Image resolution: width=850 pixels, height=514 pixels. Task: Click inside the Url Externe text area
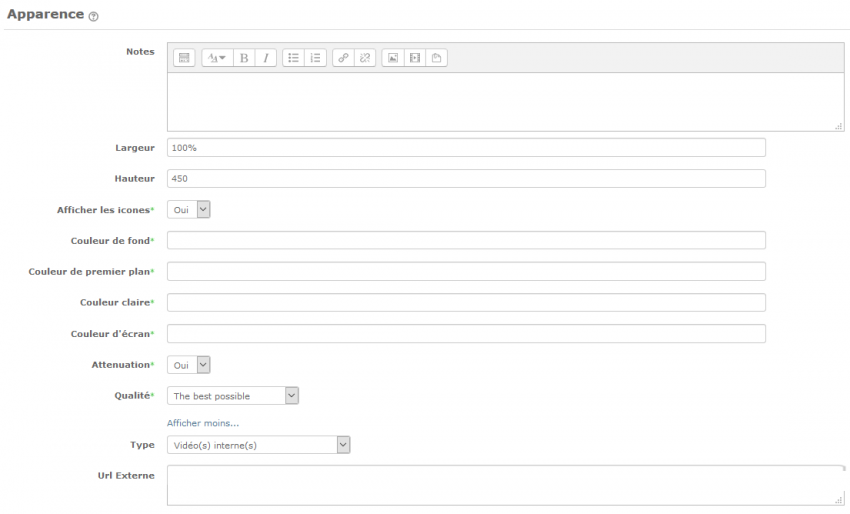505,484
